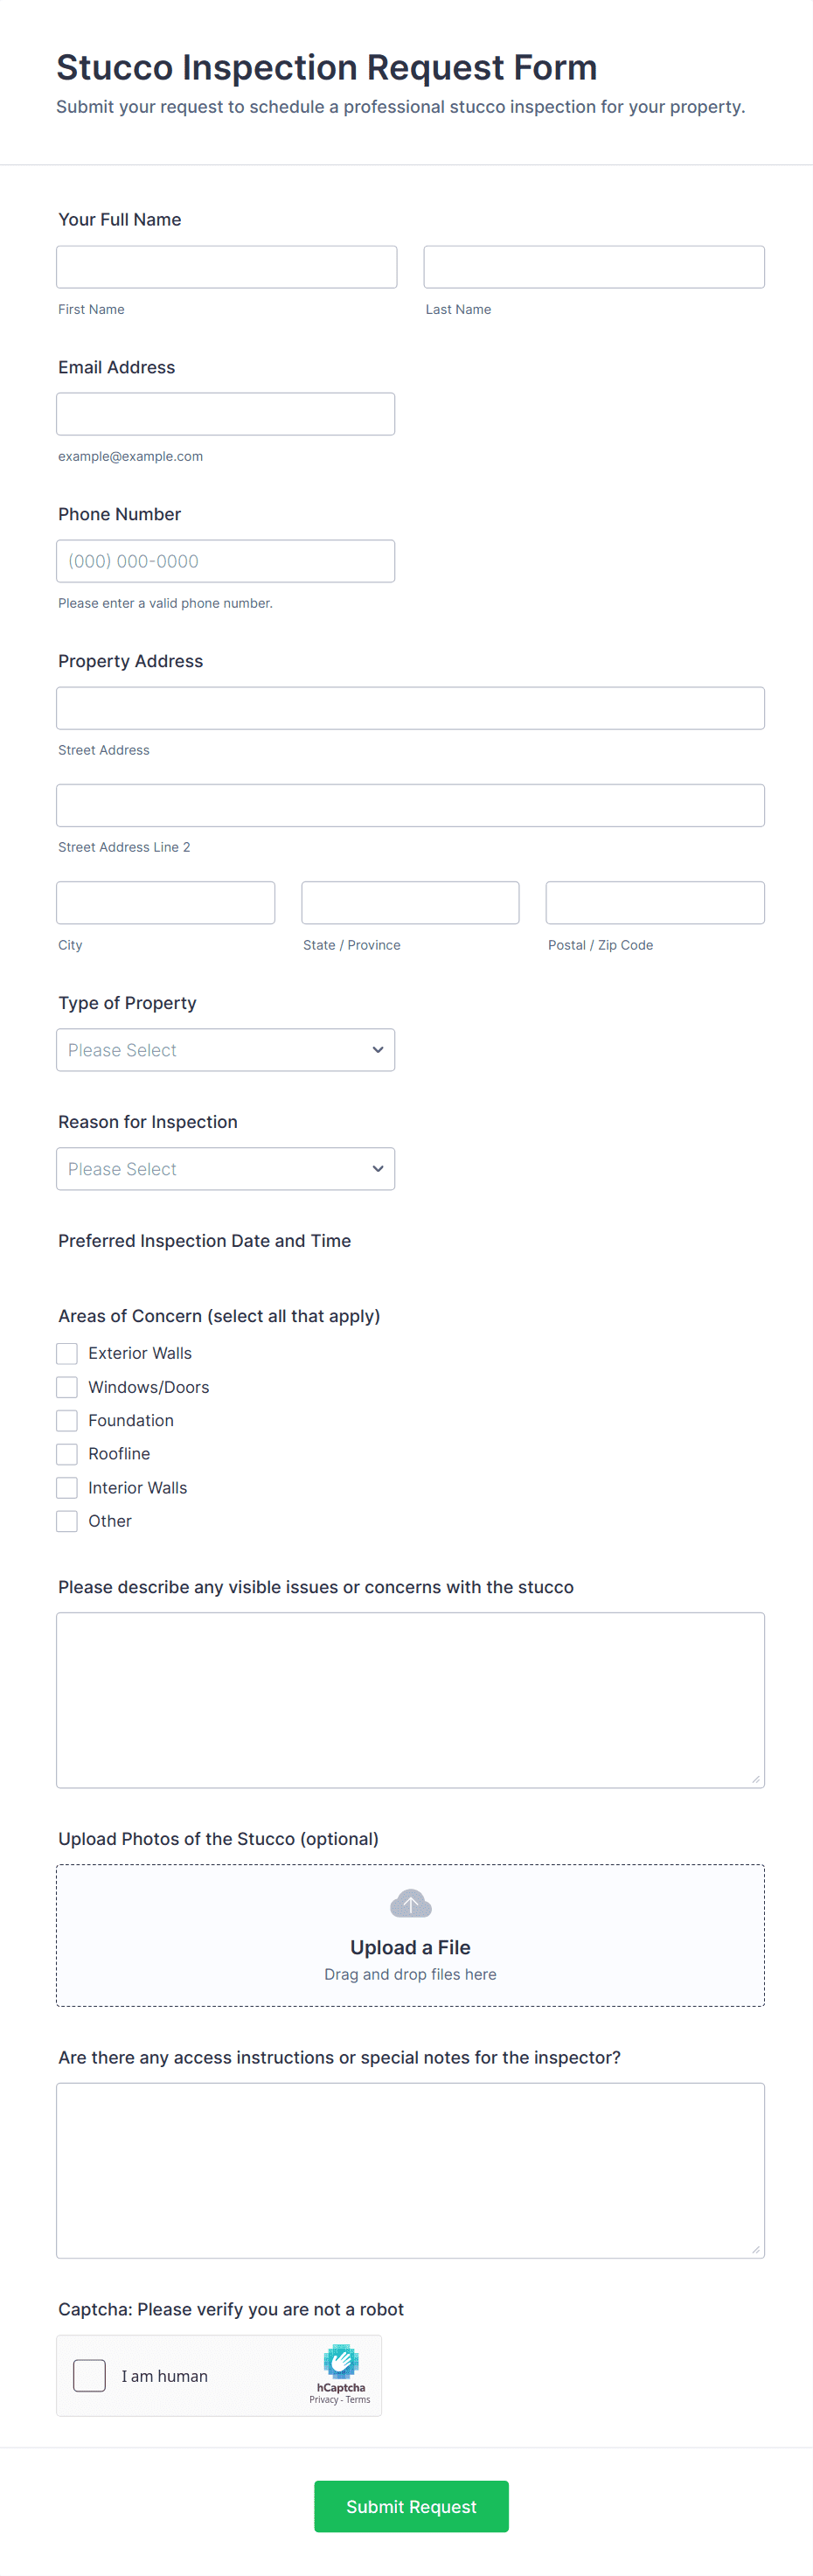Click into the Email Address field

coord(225,414)
